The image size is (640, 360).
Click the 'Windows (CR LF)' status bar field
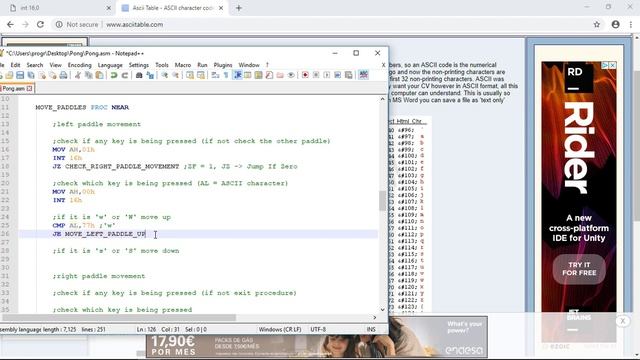pyautogui.click(x=280, y=329)
